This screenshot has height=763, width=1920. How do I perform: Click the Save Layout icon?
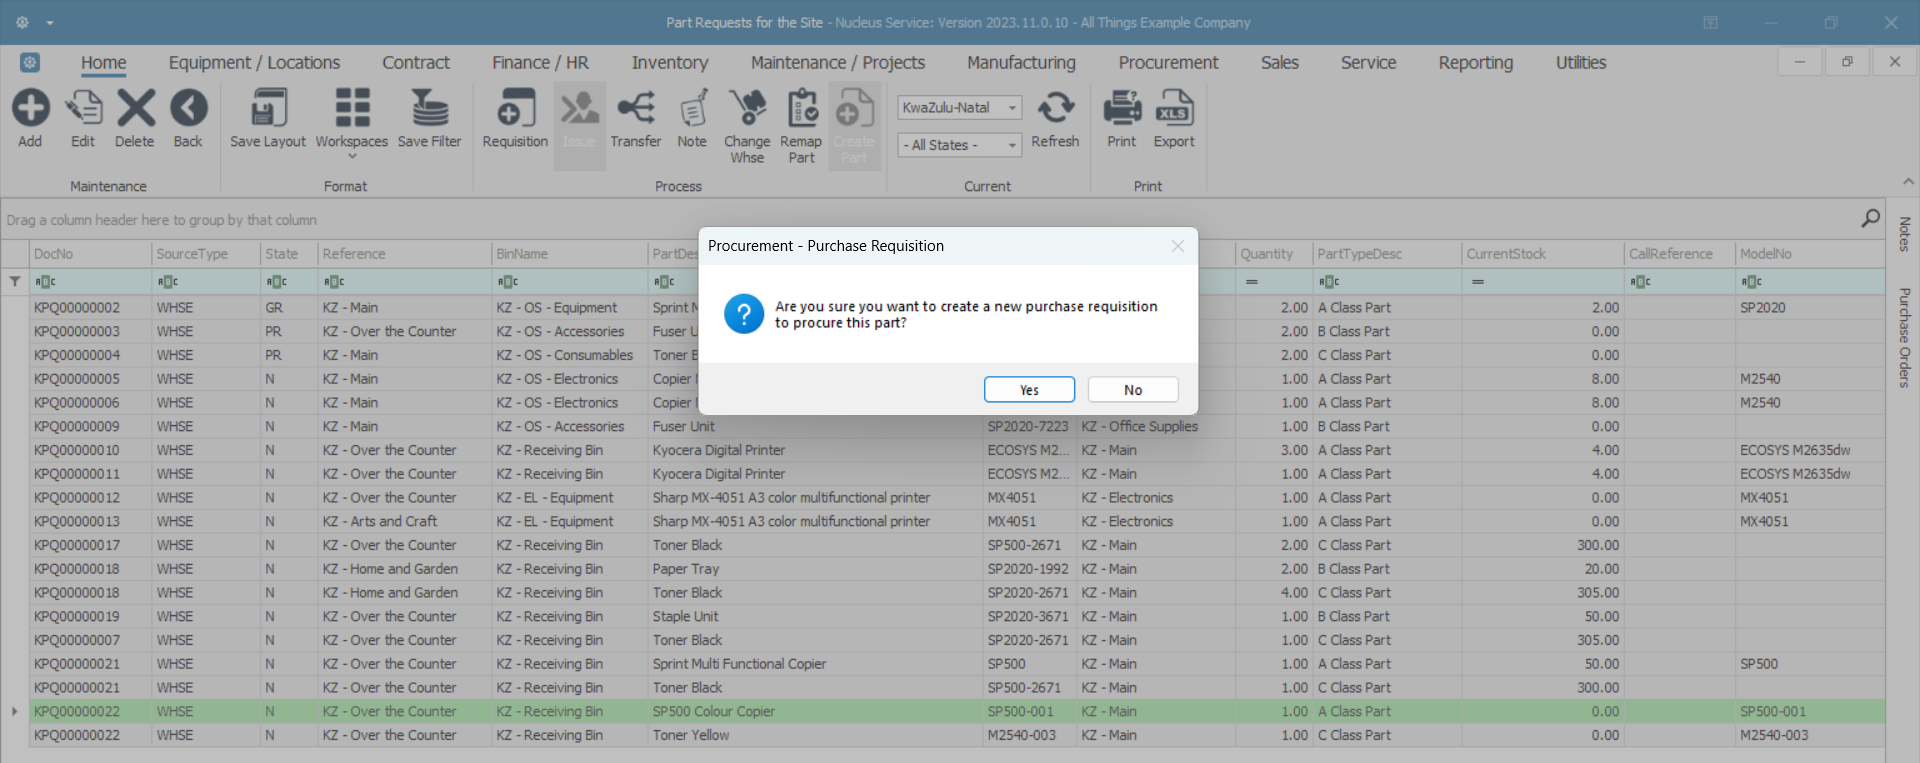[268, 108]
